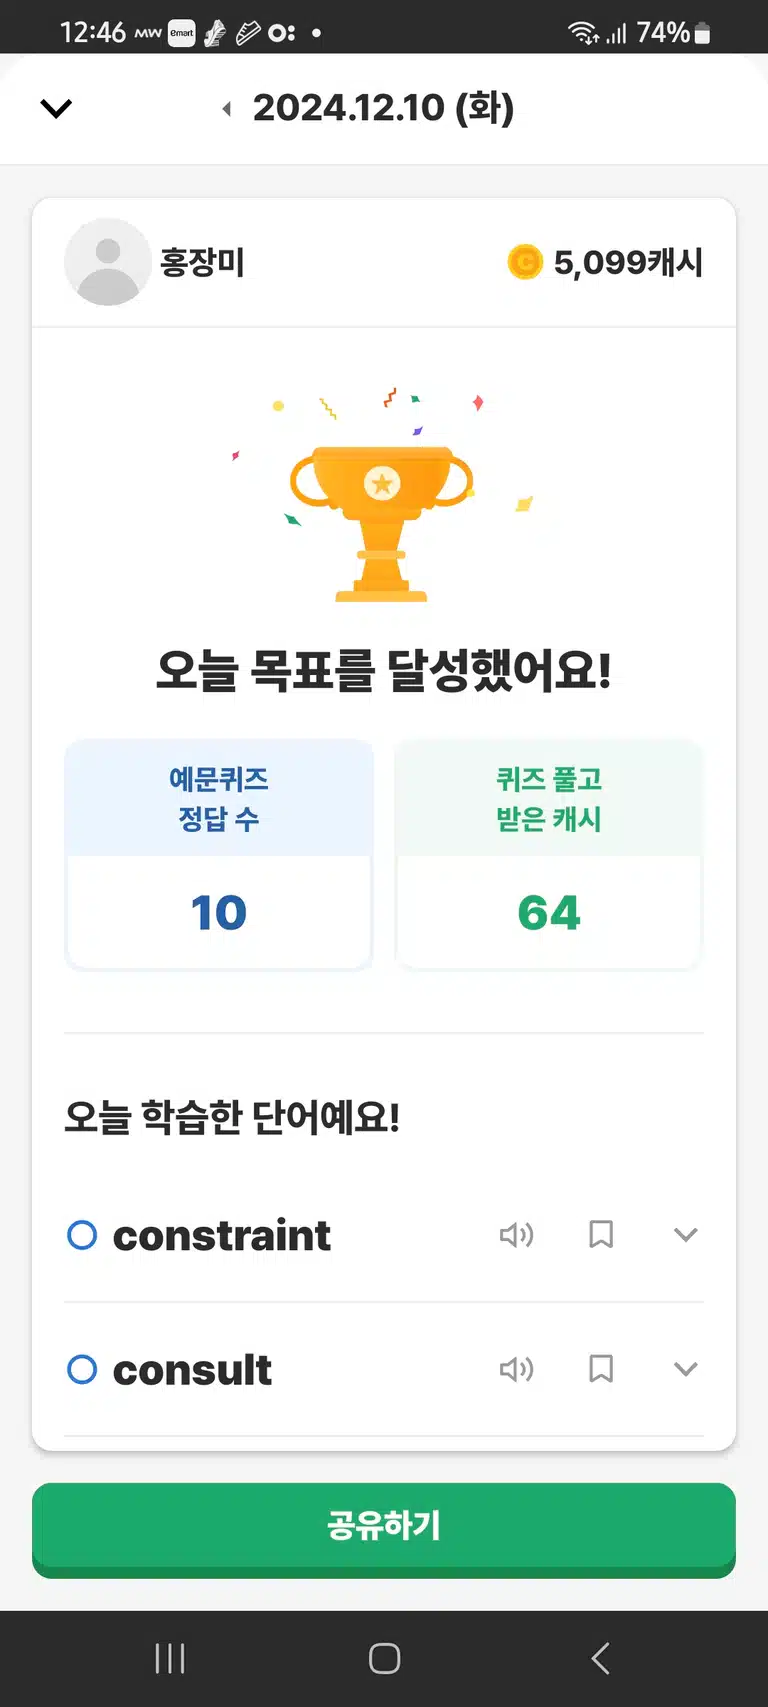The height and width of the screenshot is (1707, 768).
Task: Tap the gold cash coin icon
Action: (x=525, y=262)
